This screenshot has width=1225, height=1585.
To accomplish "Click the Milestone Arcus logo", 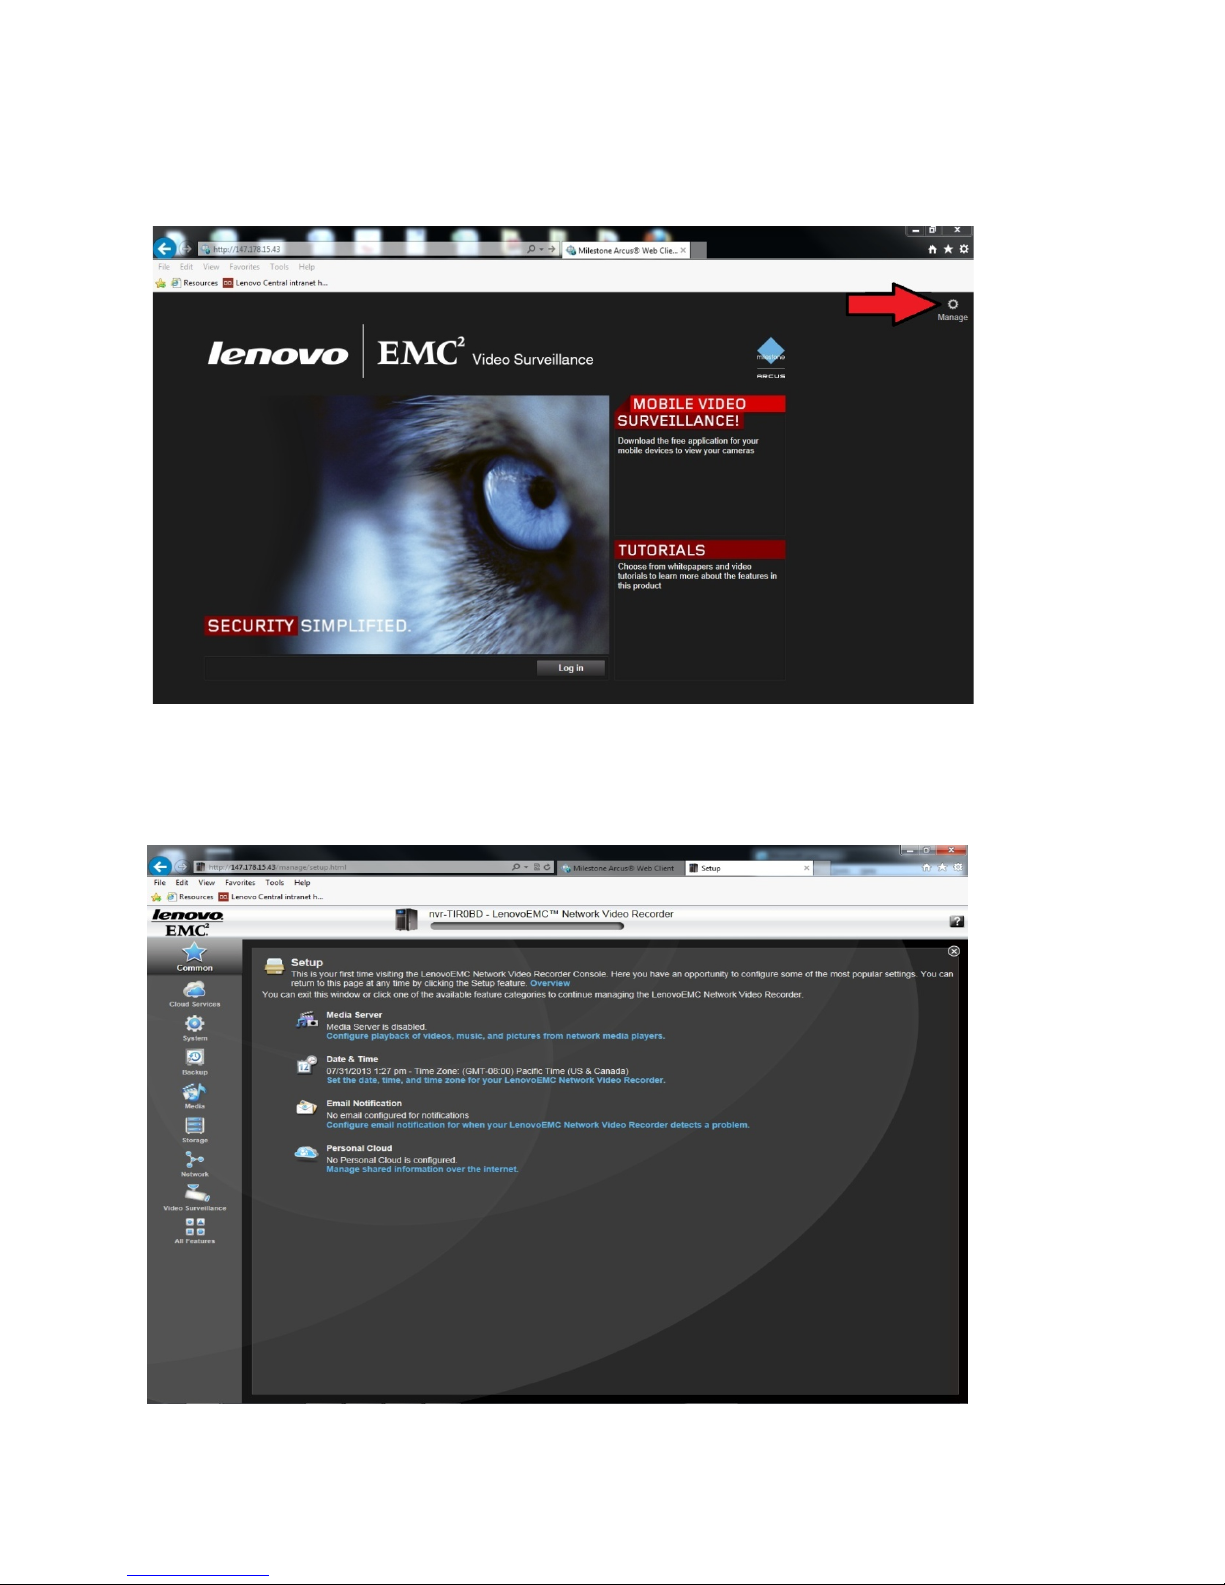I will (x=771, y=358).
